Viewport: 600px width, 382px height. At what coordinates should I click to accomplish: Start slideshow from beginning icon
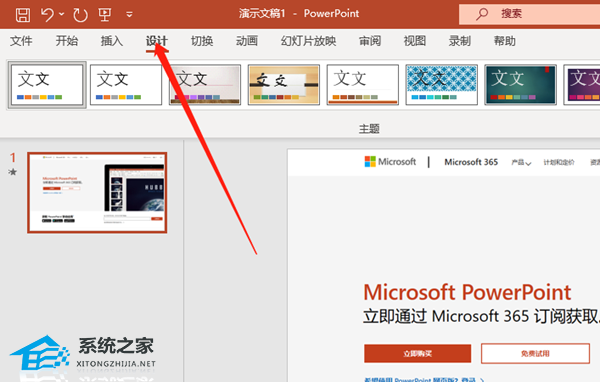point(104,15)
